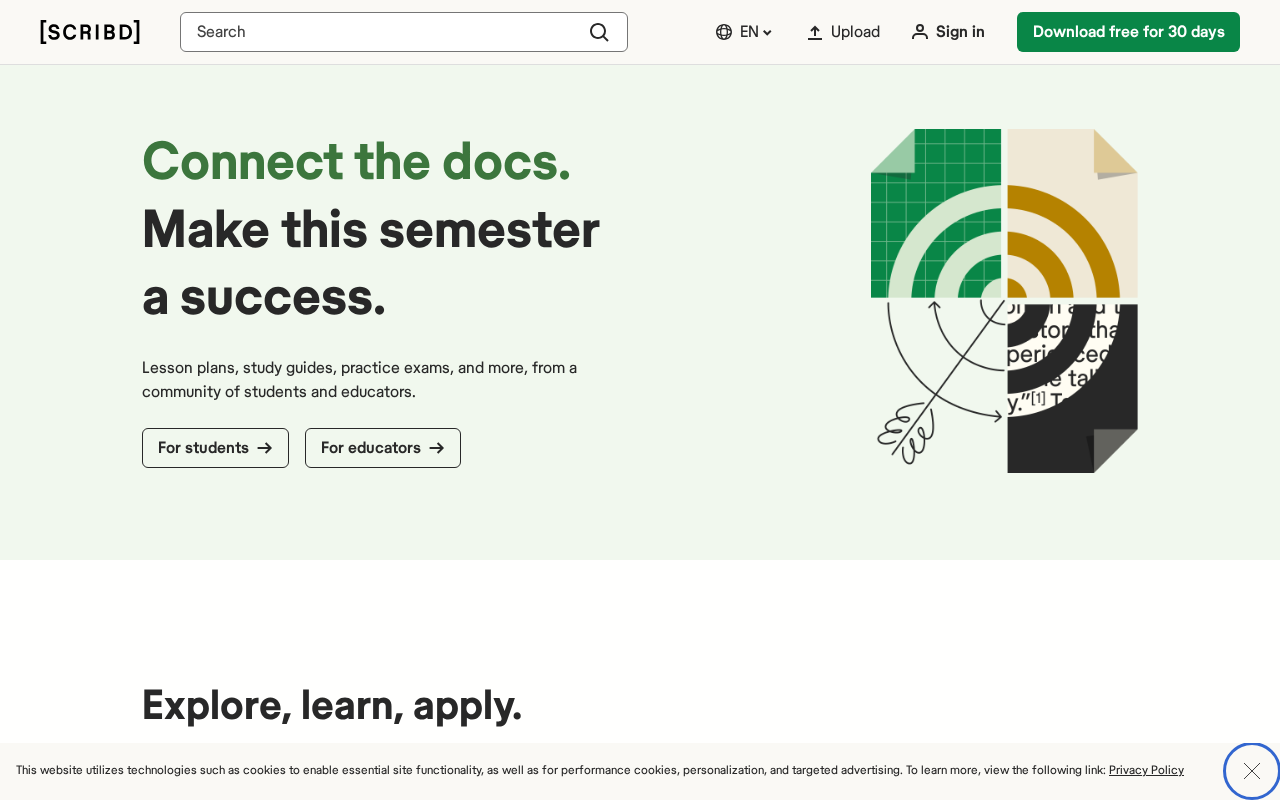Click the target and arrow documents illustration
Viewport: 1280px width, 800px height.
pyautogui.click(x=1004, y=300)
